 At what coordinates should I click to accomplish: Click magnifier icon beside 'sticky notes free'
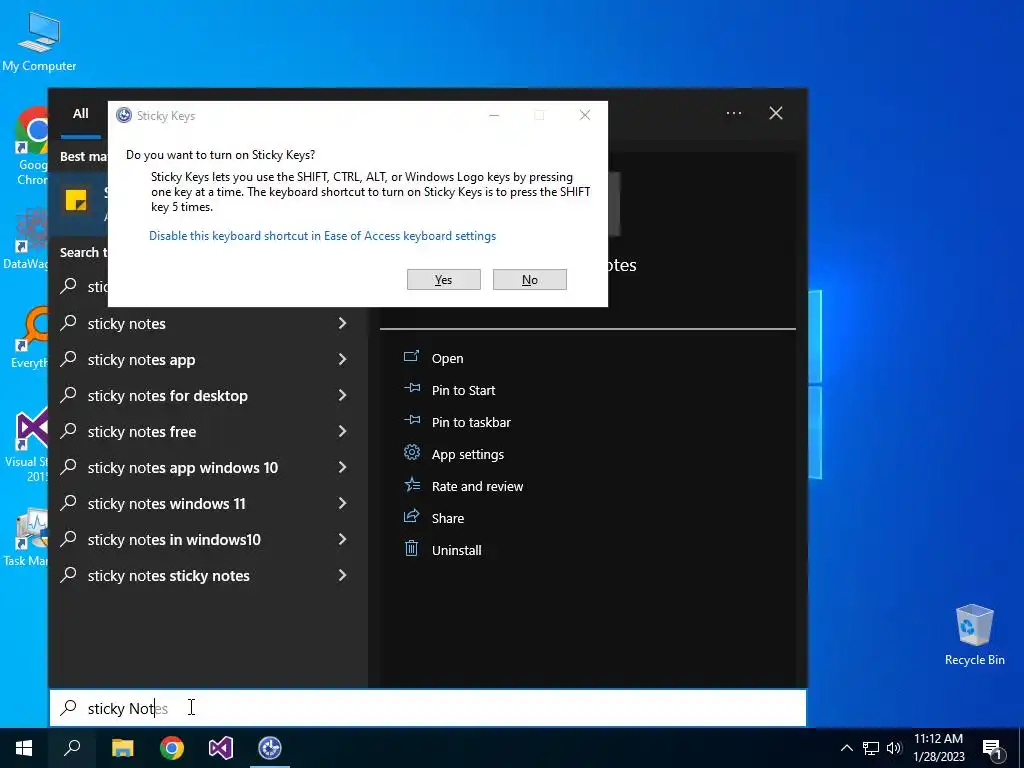click(69, 430)
